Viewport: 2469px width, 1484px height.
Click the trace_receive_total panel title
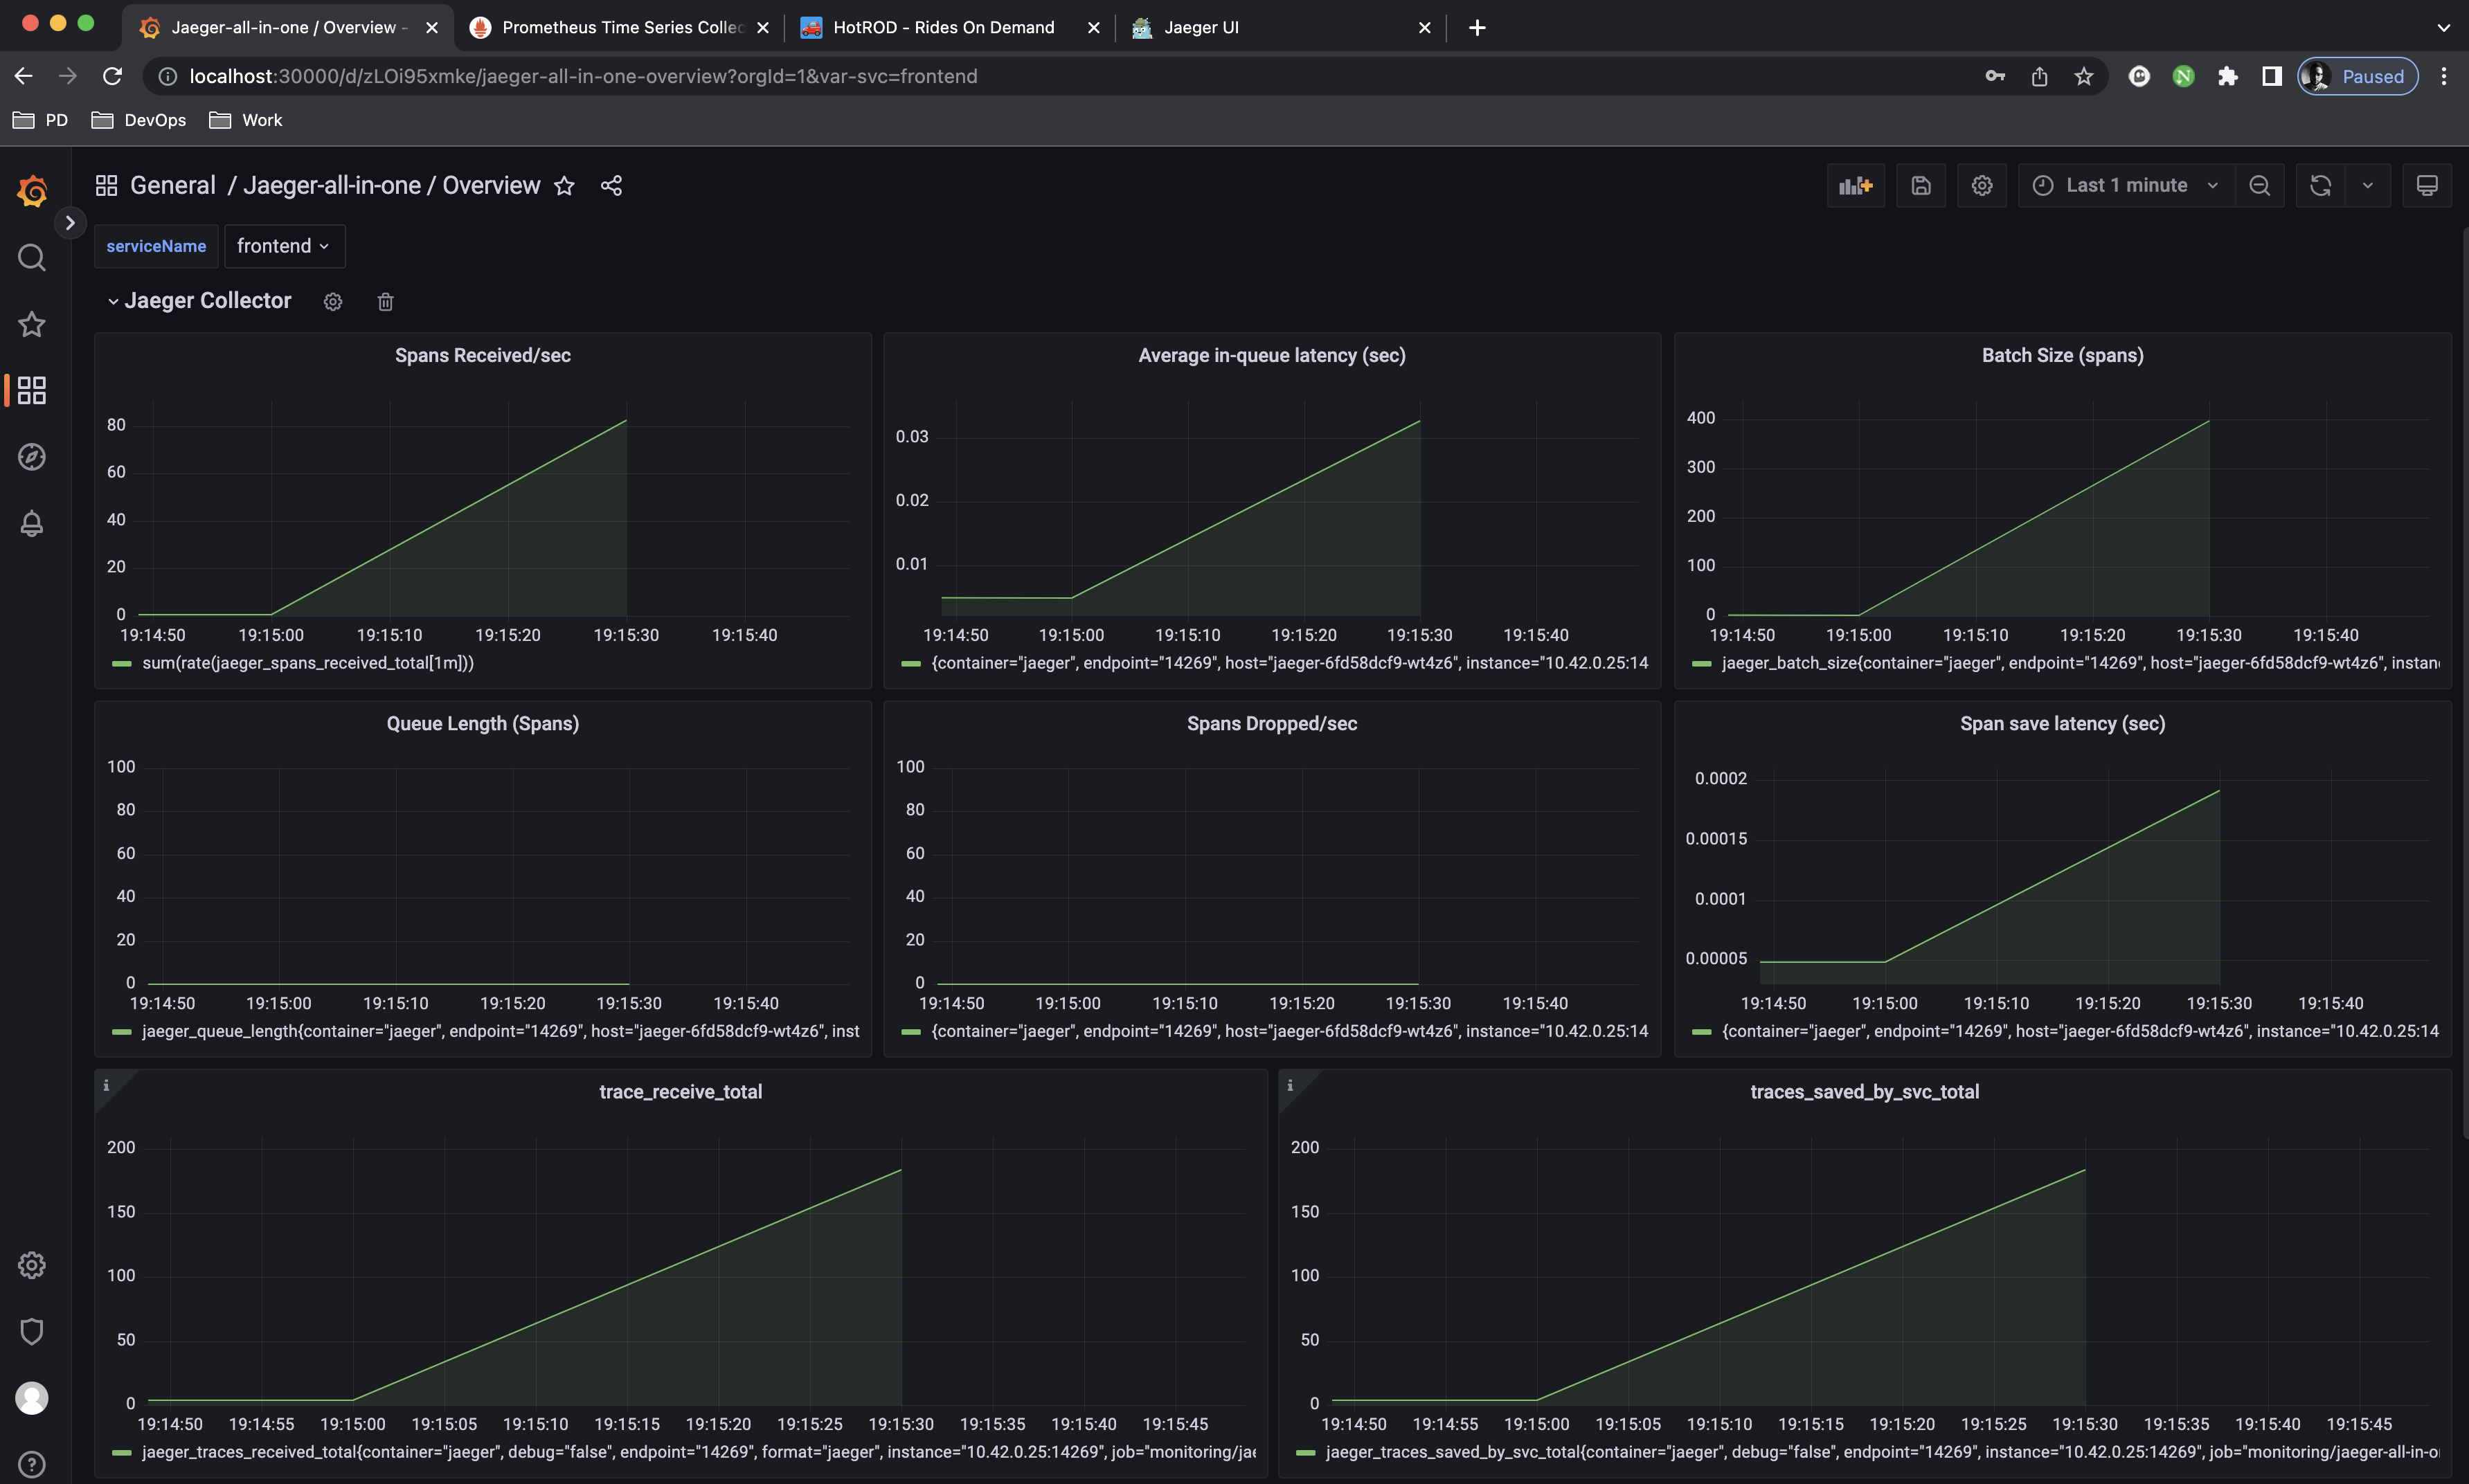click(680, 1092)
